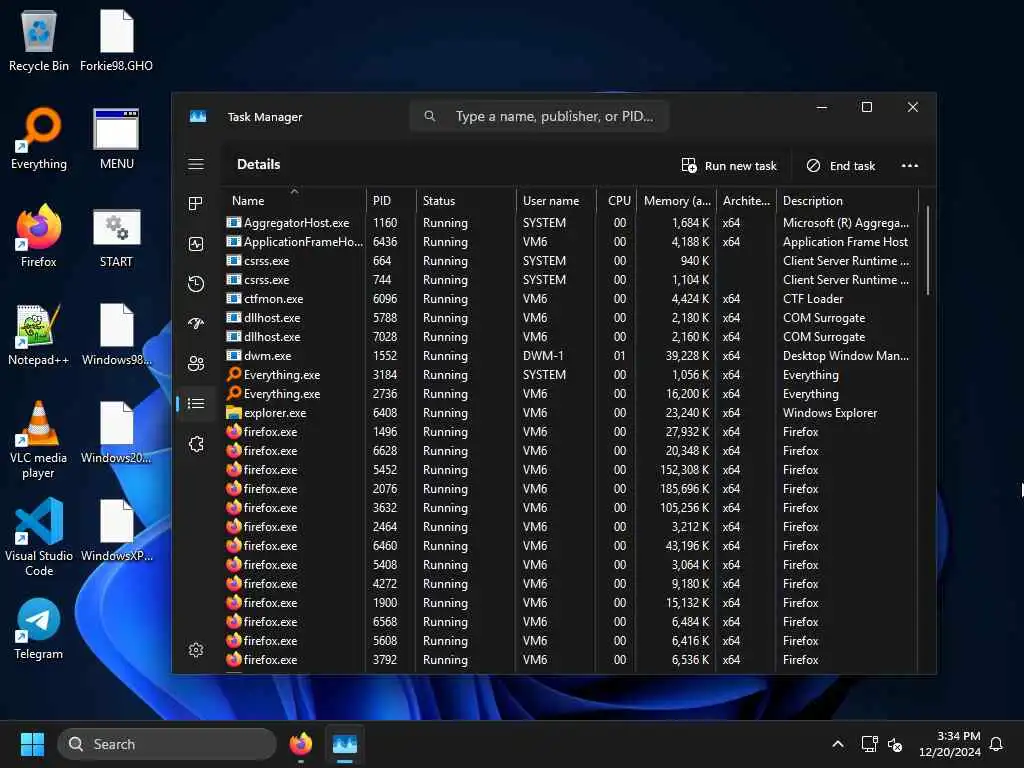Select dllhost.exe with PID 7028
This screenshot has height=768, width=1024.
(x=571, y=336)
